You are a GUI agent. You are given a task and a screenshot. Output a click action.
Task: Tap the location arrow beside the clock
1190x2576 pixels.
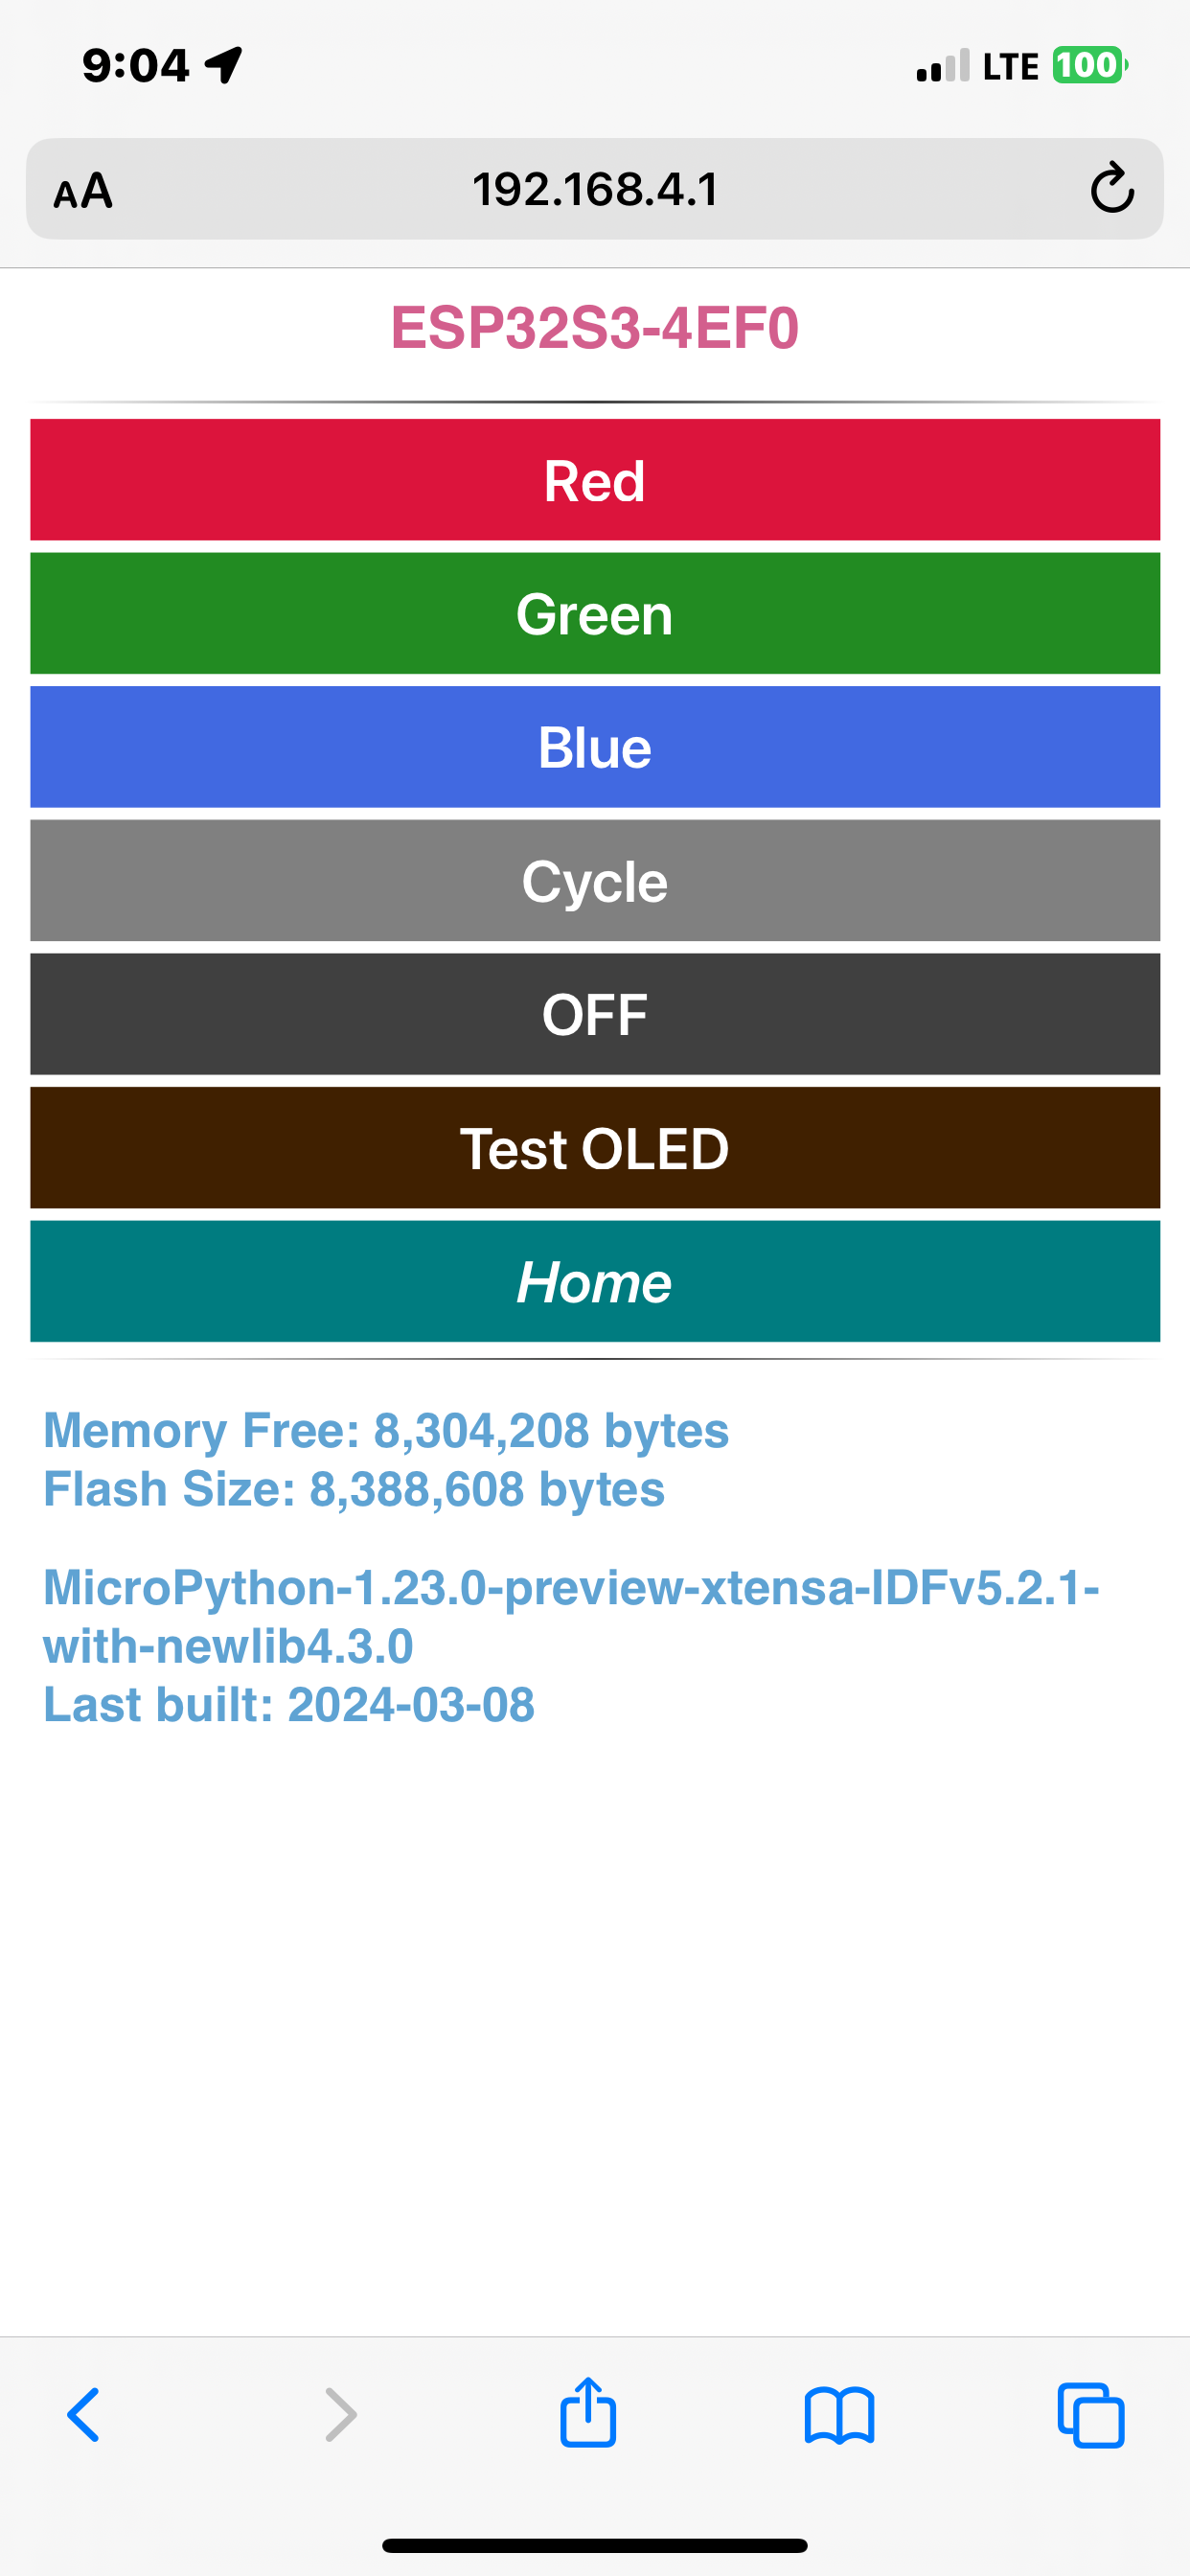coord(224,66)
